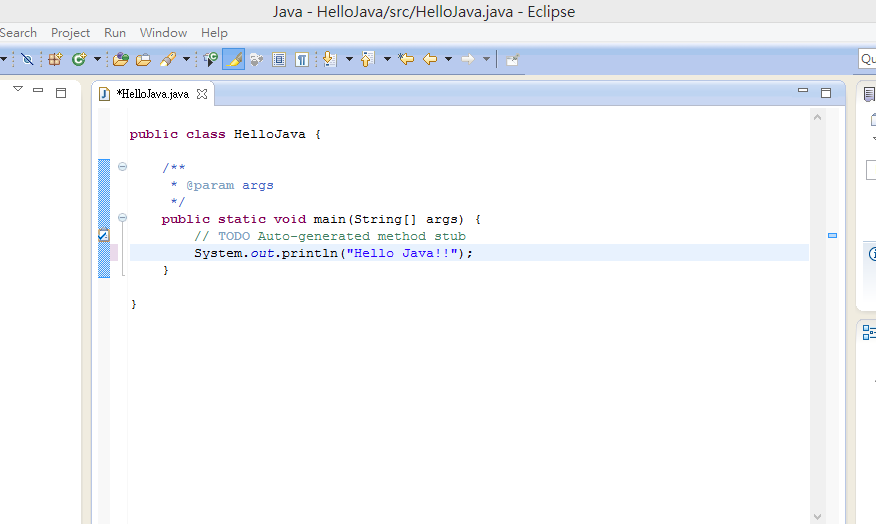Screen dimensions: 876x524
Task: Toggle Block Selection Mode
Action: tap(279, 59)
